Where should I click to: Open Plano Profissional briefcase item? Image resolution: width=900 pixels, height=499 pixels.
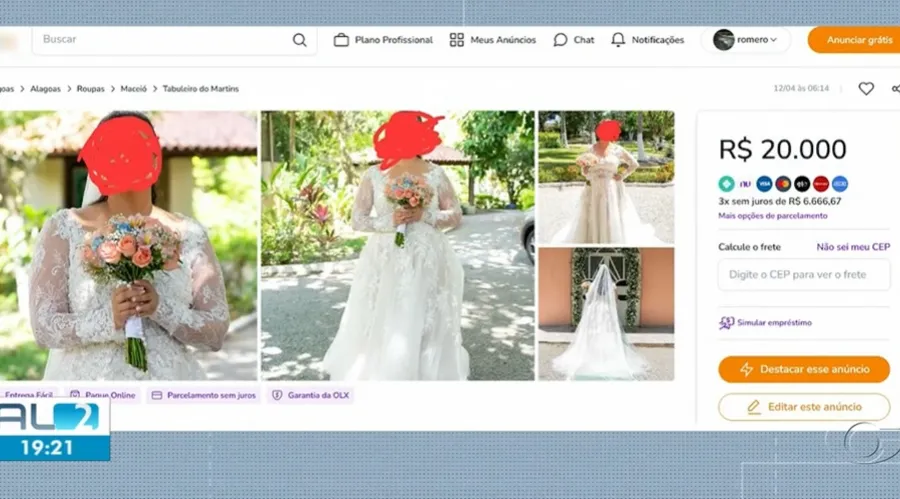(383, 40)
